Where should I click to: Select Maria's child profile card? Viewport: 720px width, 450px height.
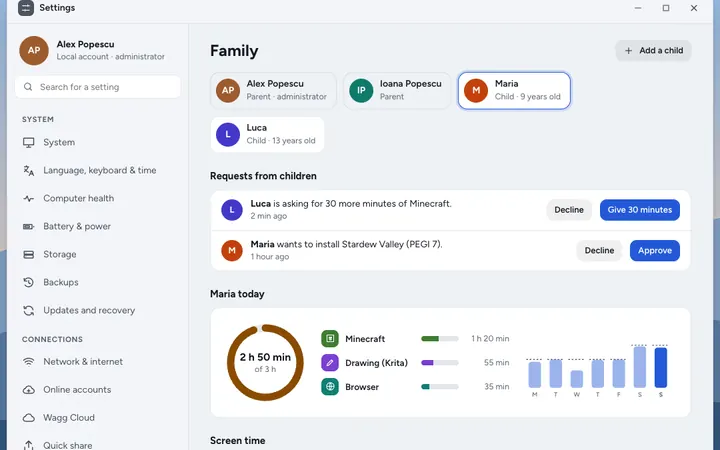point(514,90)
